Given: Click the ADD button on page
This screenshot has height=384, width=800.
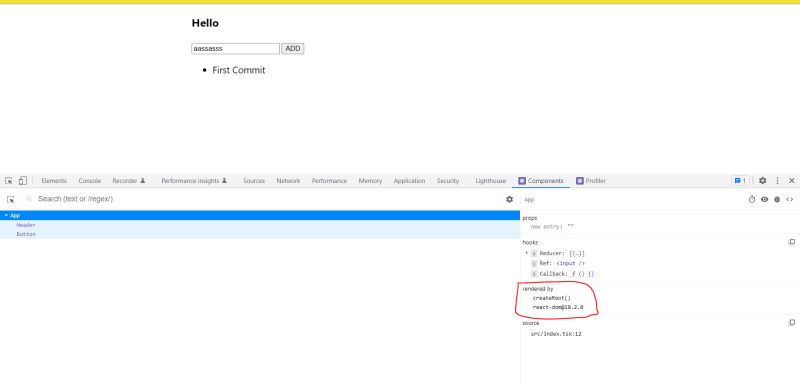Looking at the screenshot, I should pyautogui.click(x=293, y=48).
